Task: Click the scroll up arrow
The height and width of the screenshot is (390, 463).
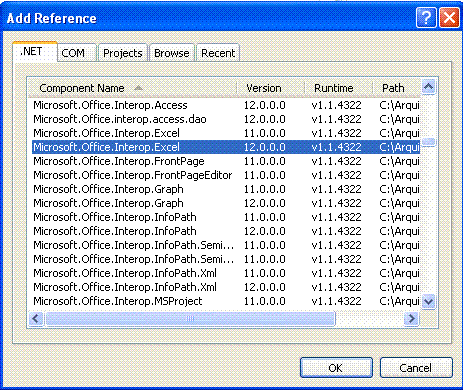Action: click(428, 87)
